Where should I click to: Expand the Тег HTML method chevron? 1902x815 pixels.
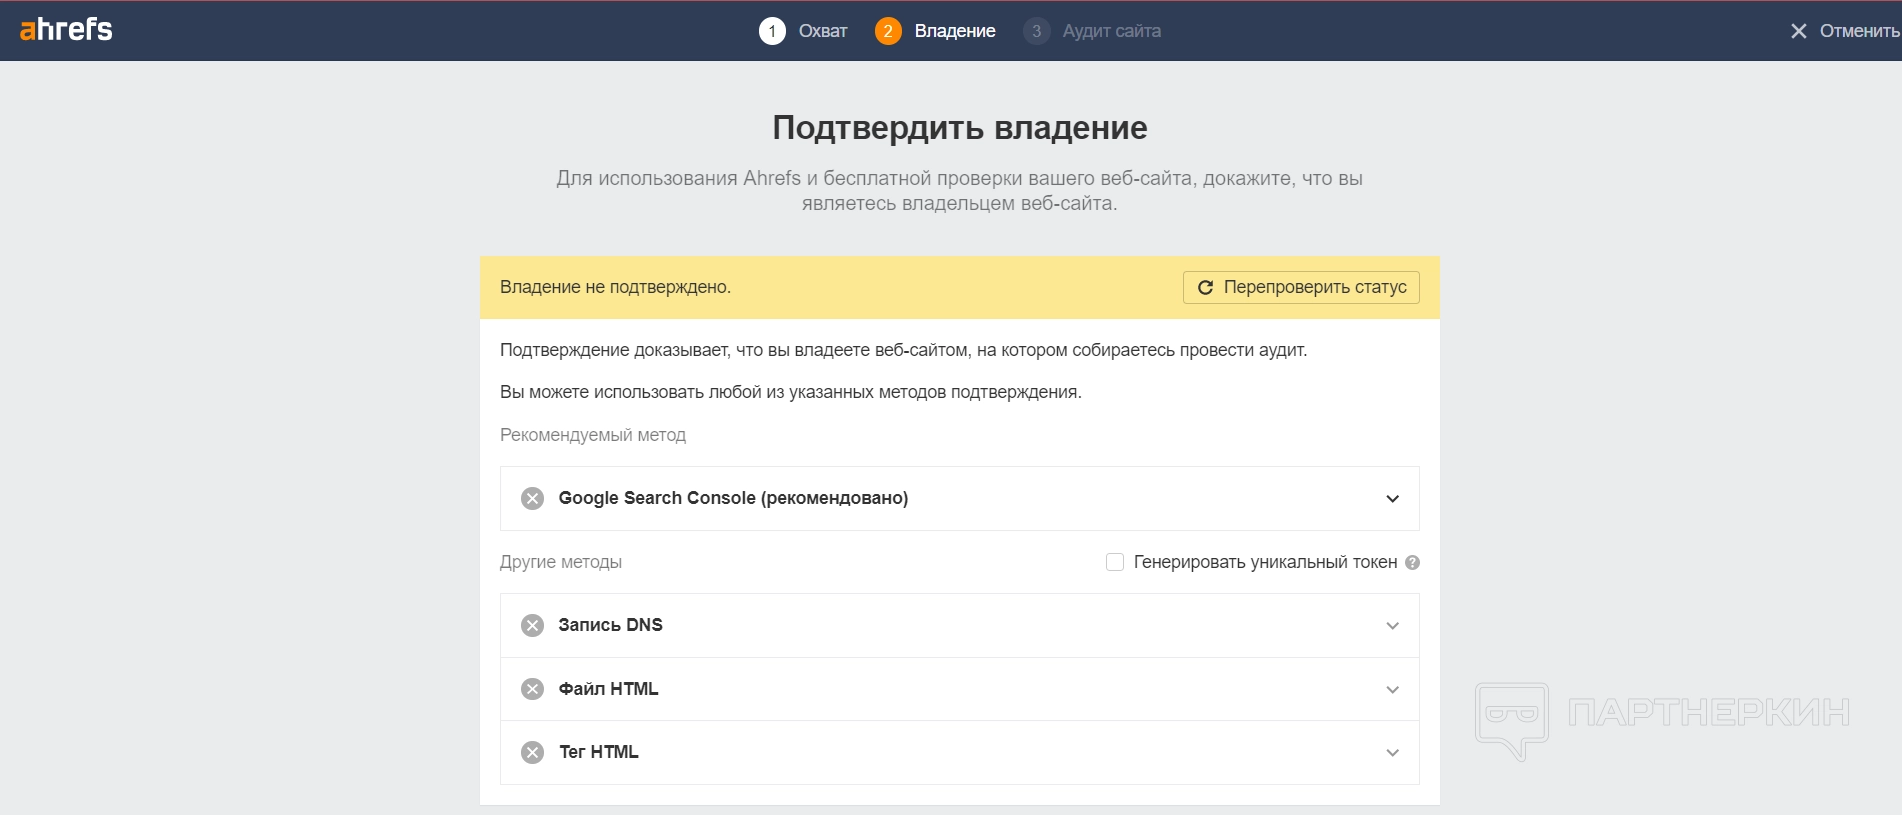click(1392, 753)
